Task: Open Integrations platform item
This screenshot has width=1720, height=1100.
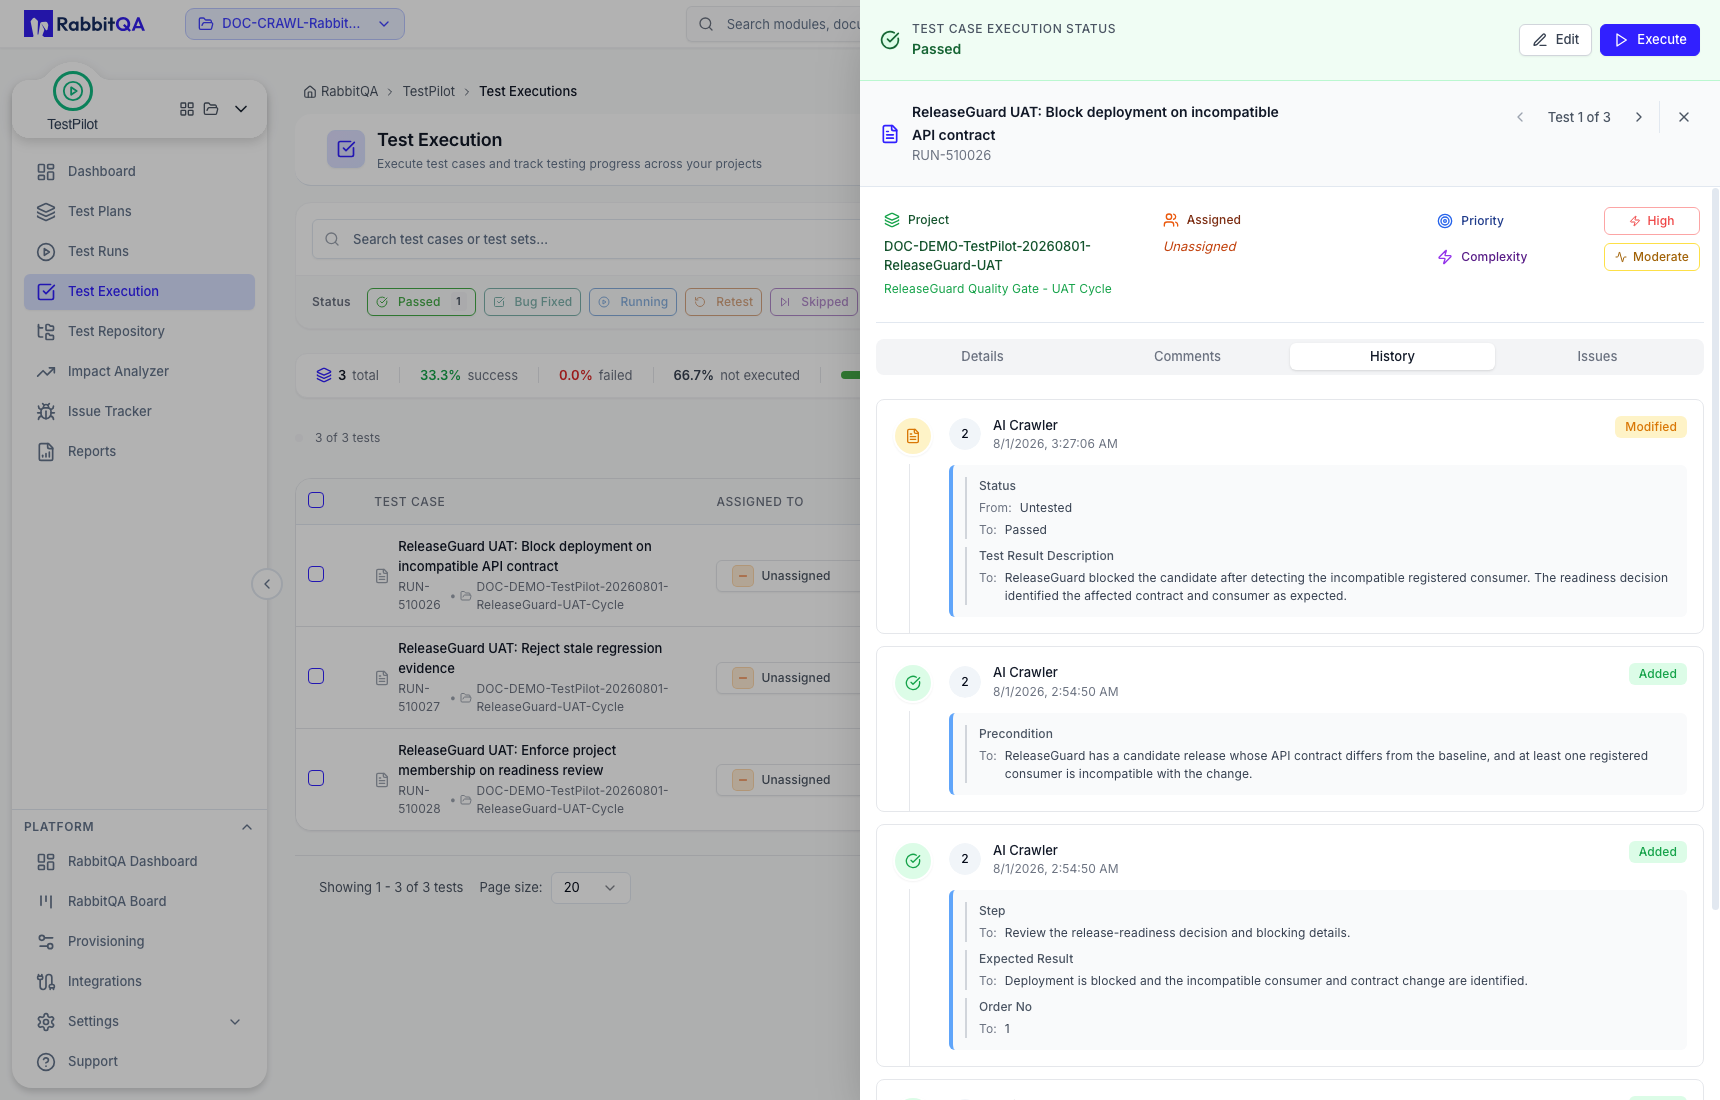Action: point(139,981)
